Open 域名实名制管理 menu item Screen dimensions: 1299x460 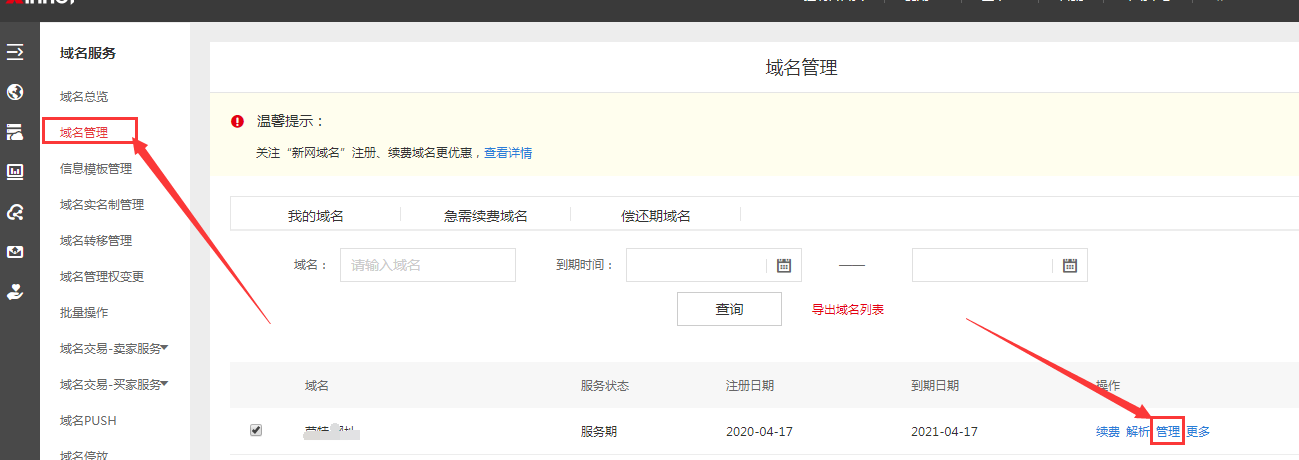[x=102, y=204]
